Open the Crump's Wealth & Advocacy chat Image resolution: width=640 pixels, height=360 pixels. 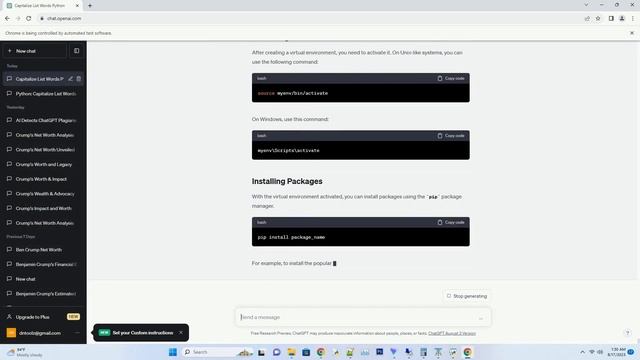click(43, 194)
